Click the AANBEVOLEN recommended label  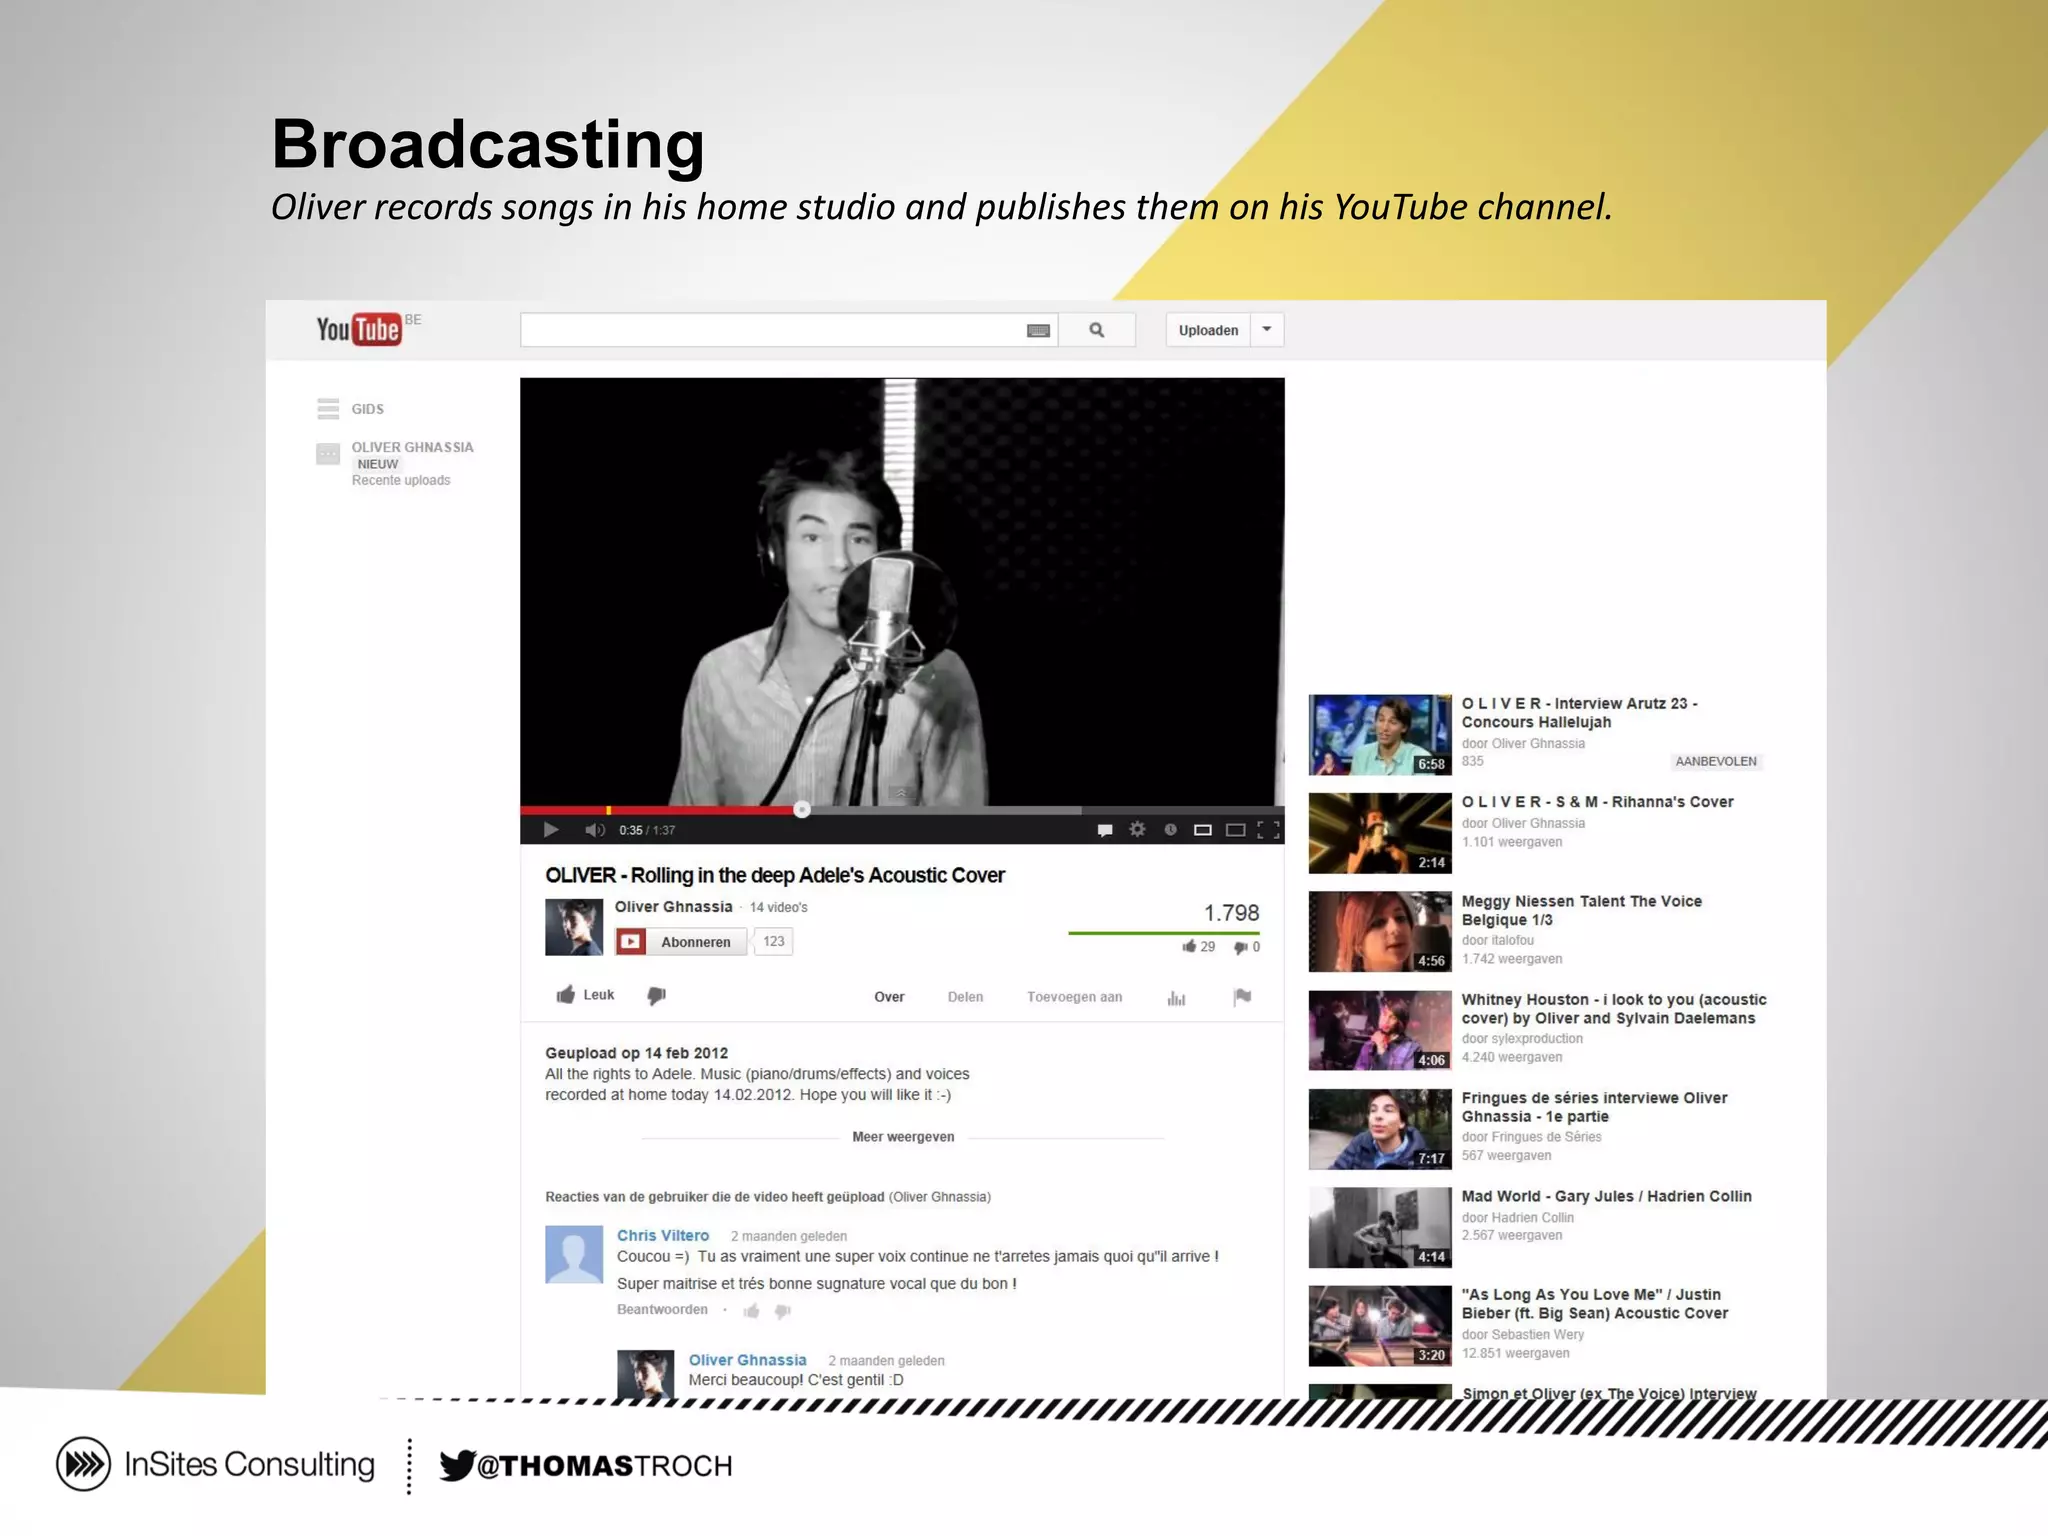(1715, 762)
